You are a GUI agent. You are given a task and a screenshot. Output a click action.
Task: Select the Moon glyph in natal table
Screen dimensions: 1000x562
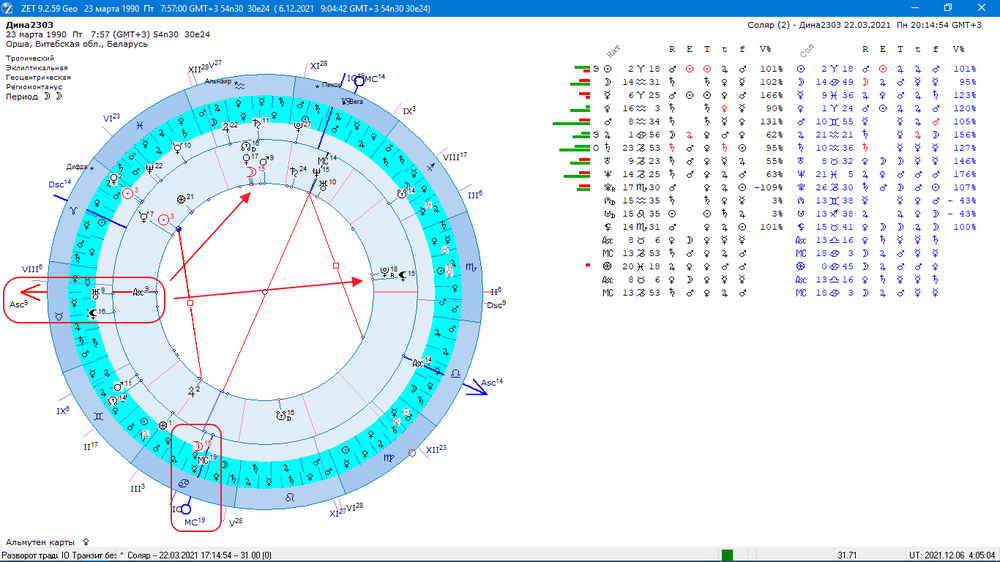point(608,82)
